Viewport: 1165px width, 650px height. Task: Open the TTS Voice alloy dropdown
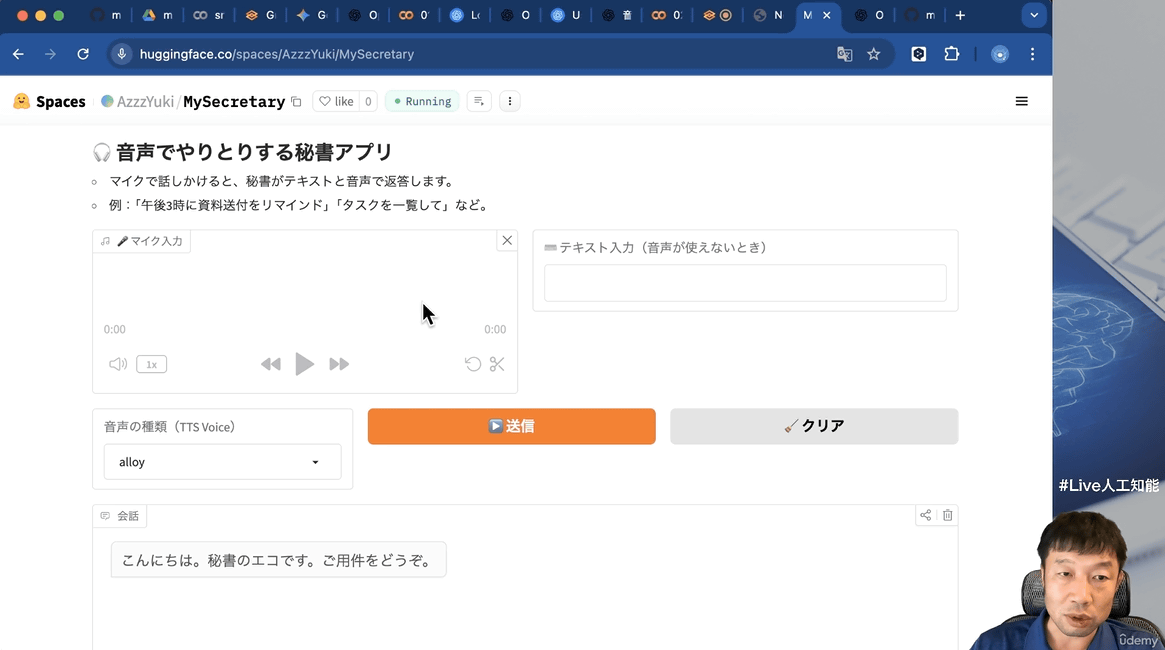point(222,462)
